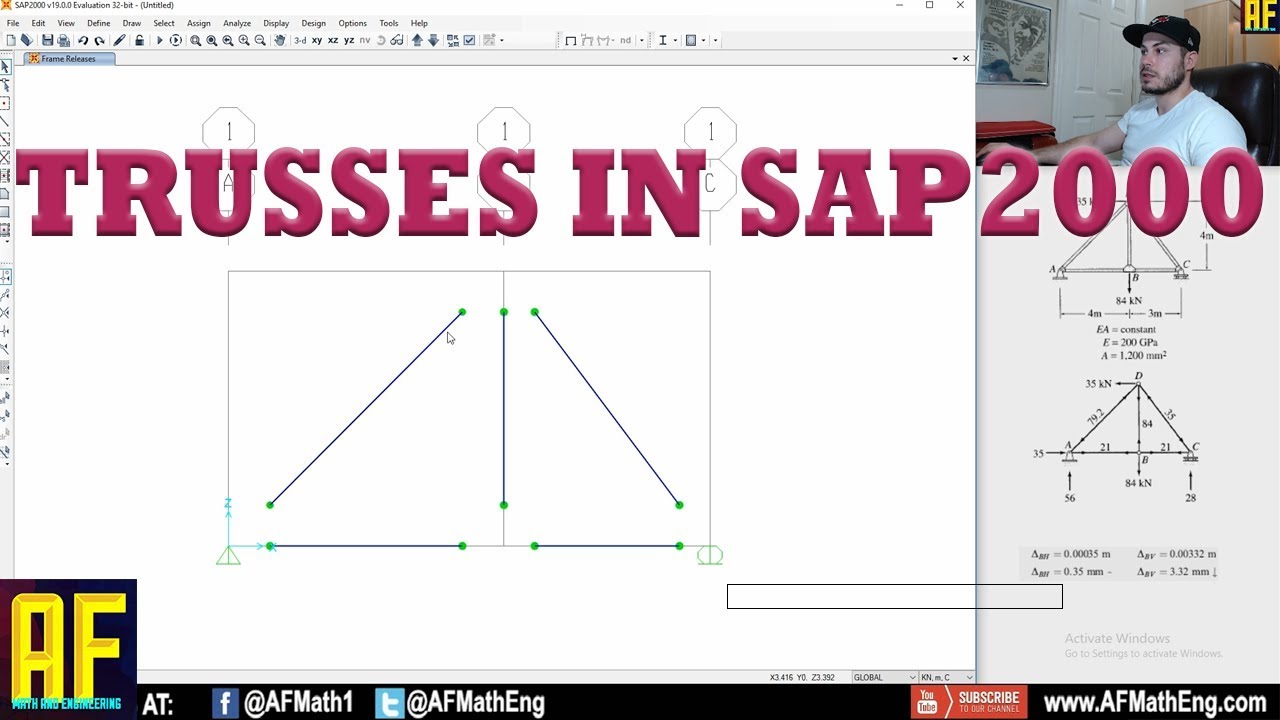The height and width of the screenshot is (720, 1280).
Task: Select the left diagonal truss member
Action: point(366,408)
